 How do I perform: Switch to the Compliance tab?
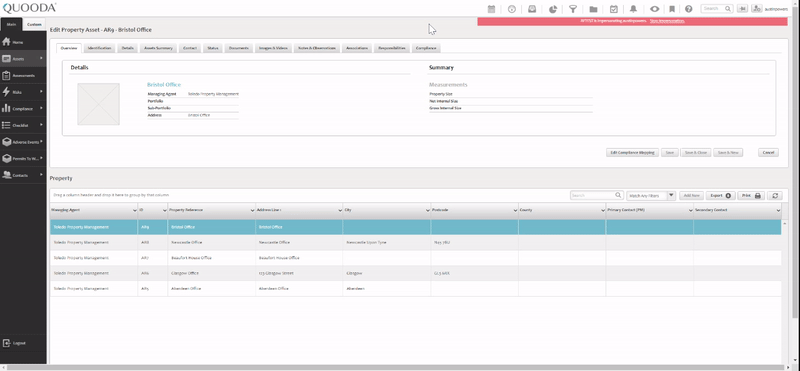tap(426, 48)
